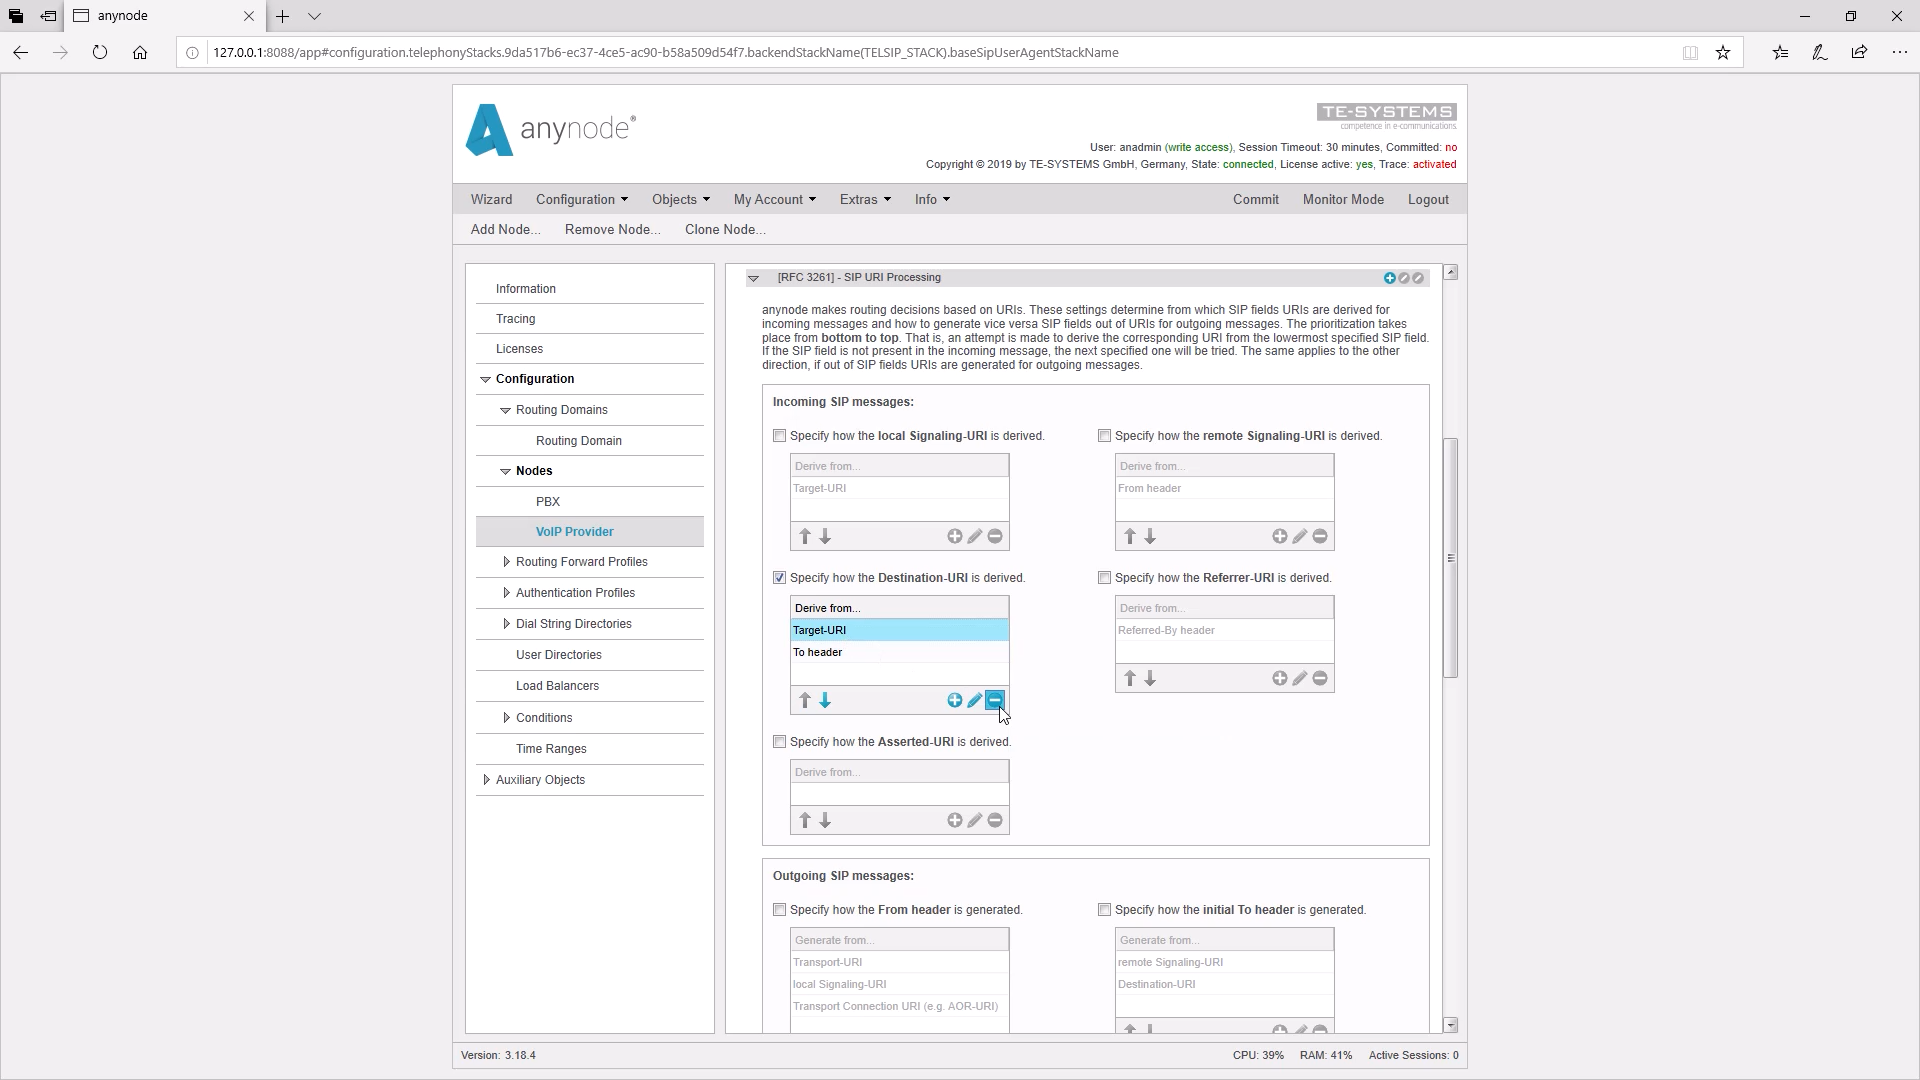Move remote Signaling-URI entry down arrow
1920x1080 pixels.
(x=1150, y=537)
